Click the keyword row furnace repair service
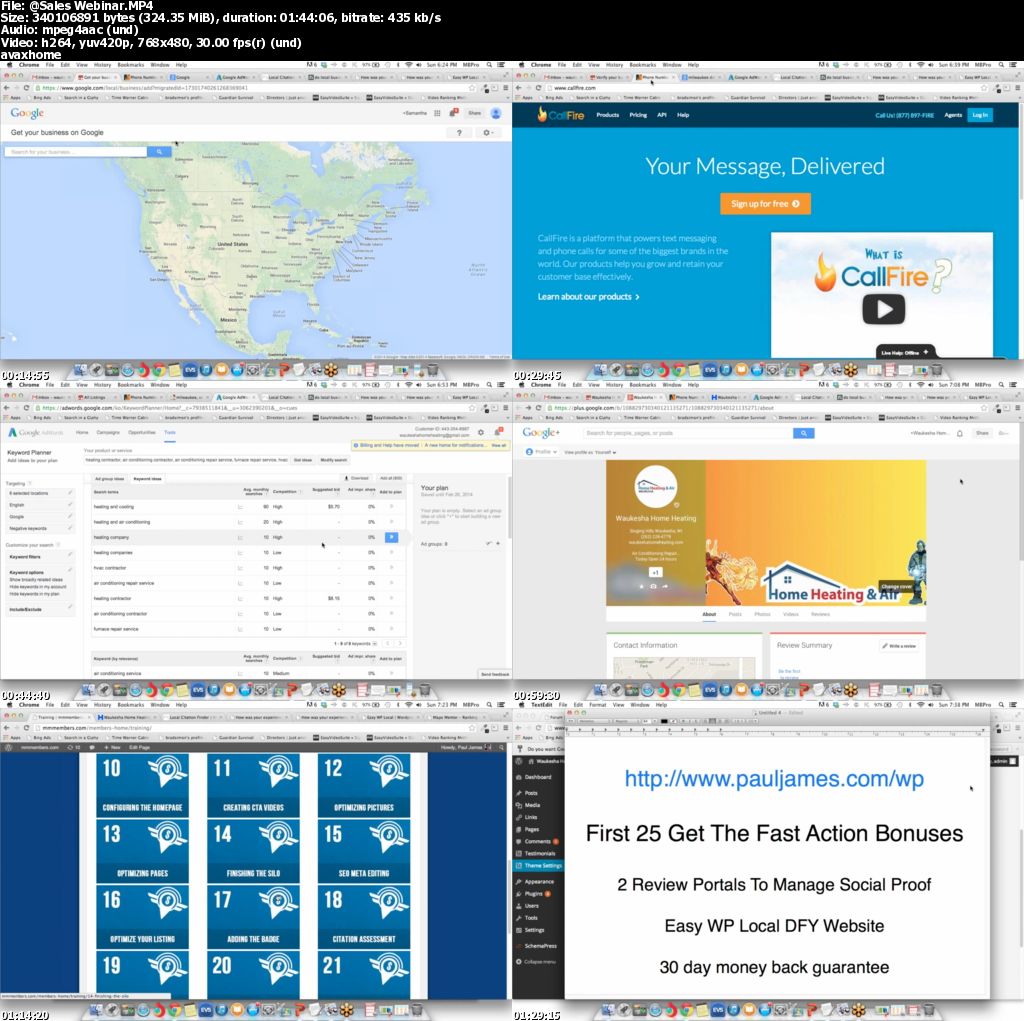This screenshot has width=1024, height=1021. [x=248, y=629]
